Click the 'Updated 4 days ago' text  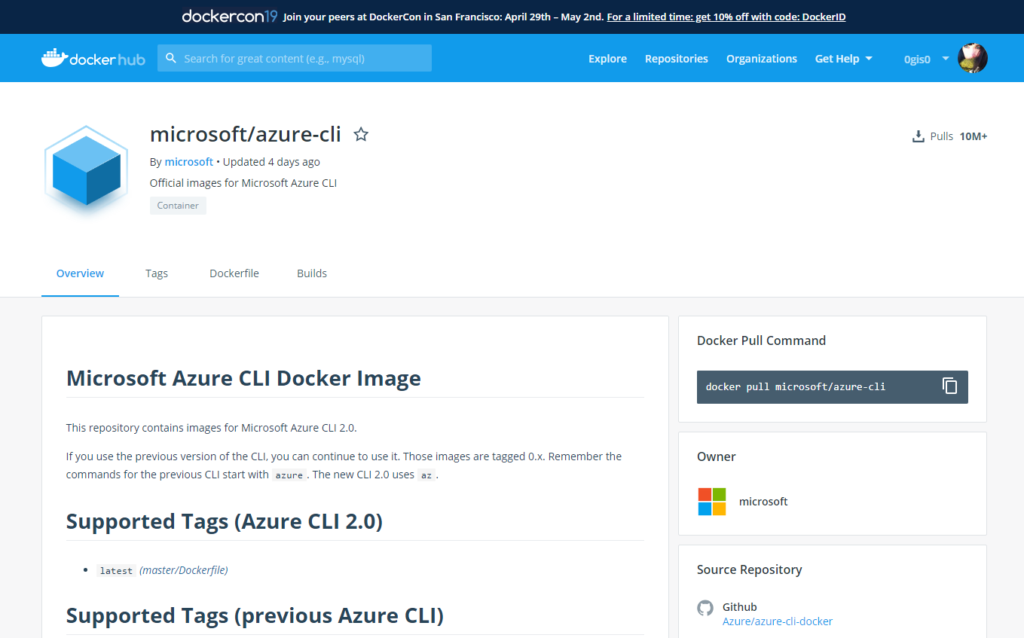tap(272, 162)
